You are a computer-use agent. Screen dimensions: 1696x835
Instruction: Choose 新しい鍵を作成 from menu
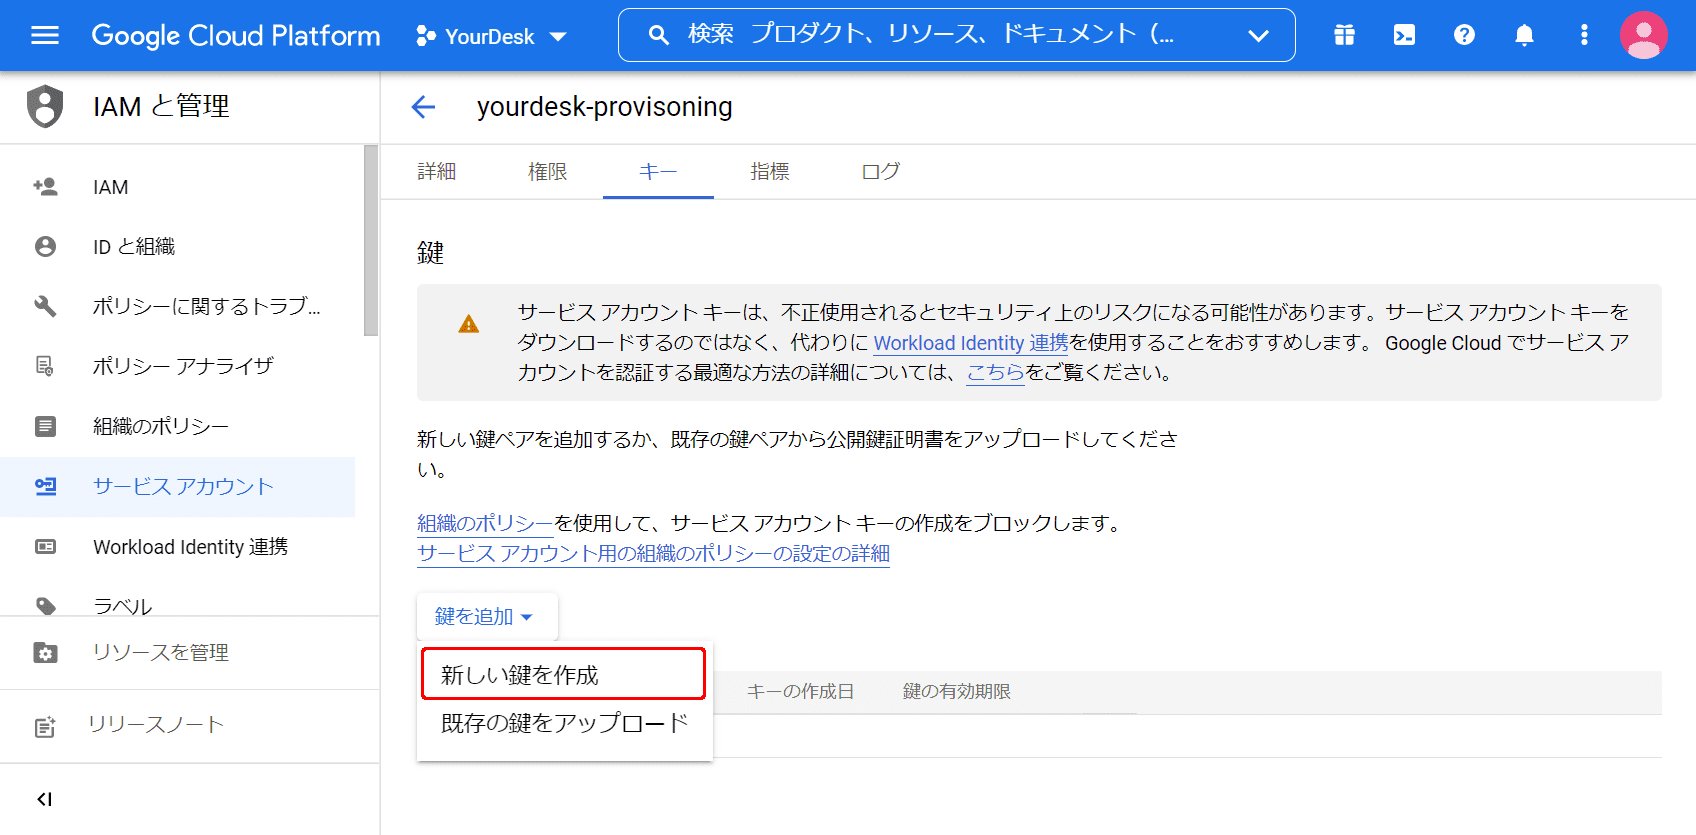pos(564,674)
